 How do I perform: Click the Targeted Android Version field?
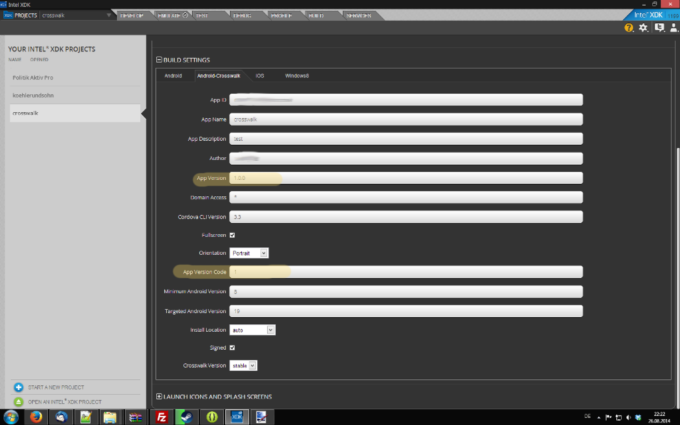click(406, 311)
